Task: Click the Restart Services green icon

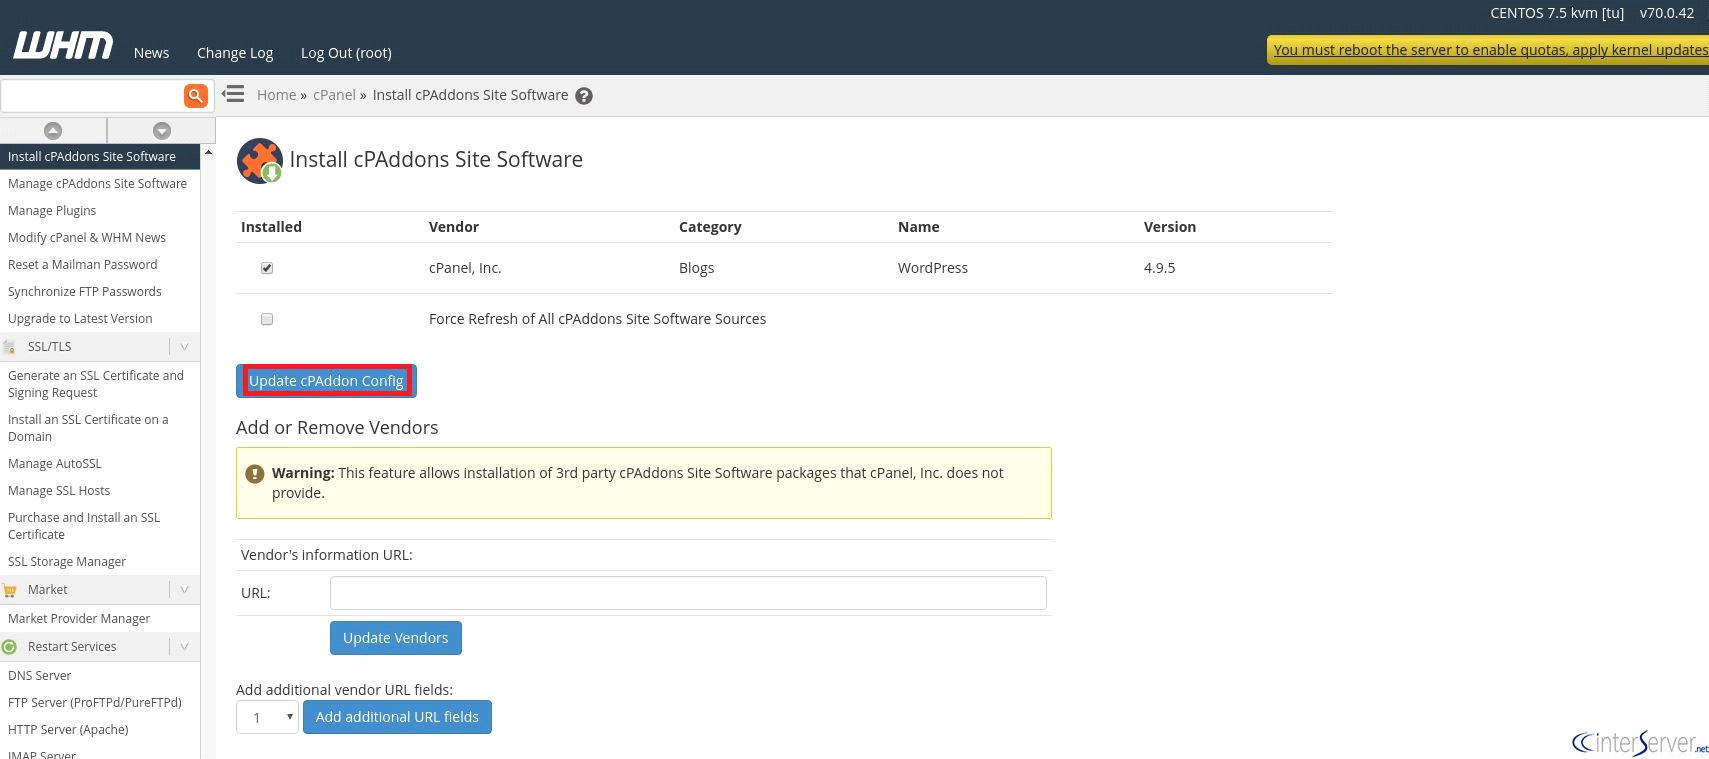Action: (10, 647)
